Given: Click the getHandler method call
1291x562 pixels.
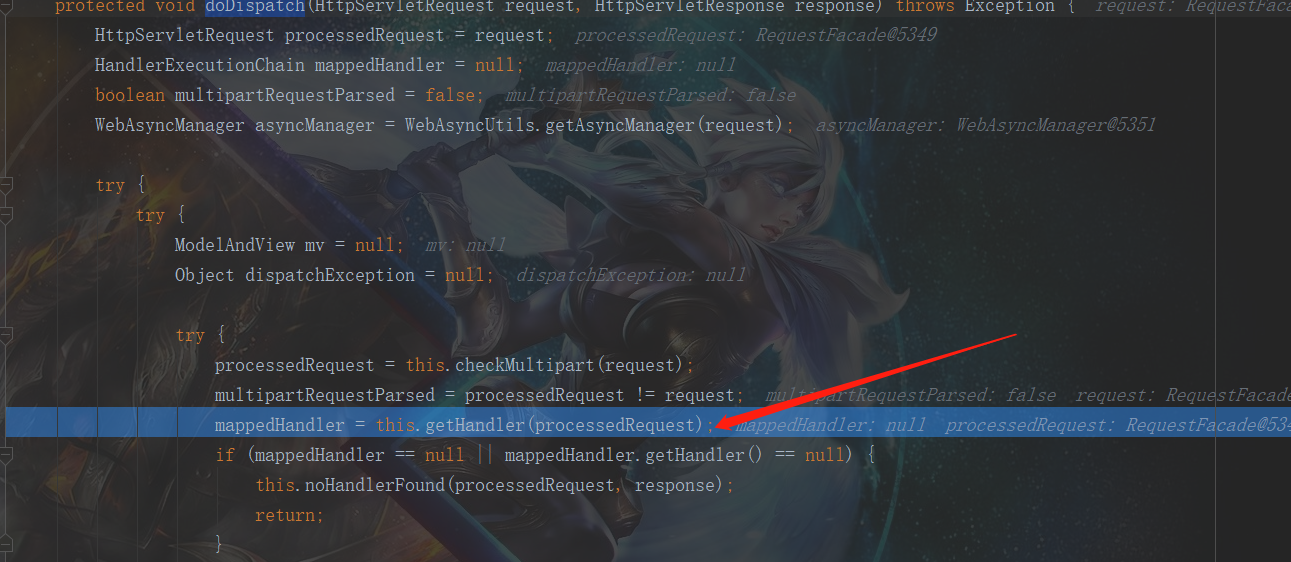Looking at the screenshot, I should click(x=475, y=425).
